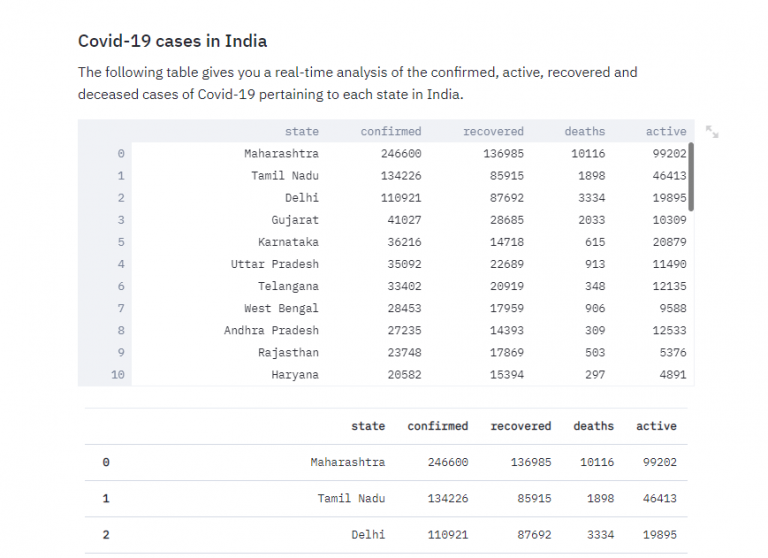This screenshot has width=768, height=558.
Task: Click Delhi in the lower static table
Action: [368, 534]
